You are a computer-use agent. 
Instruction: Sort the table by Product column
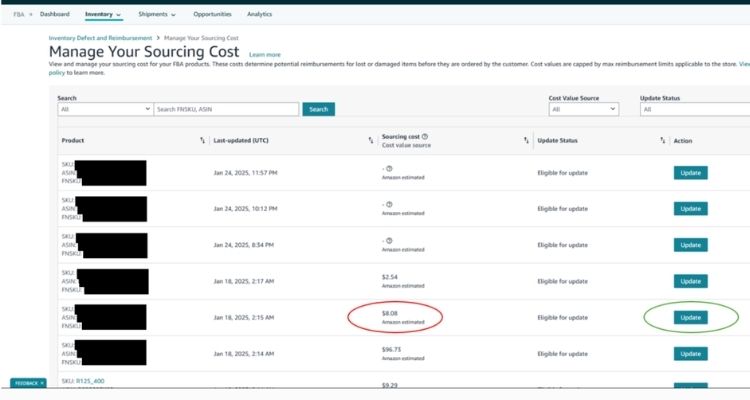pyautogui.click(x=203, y=141)
